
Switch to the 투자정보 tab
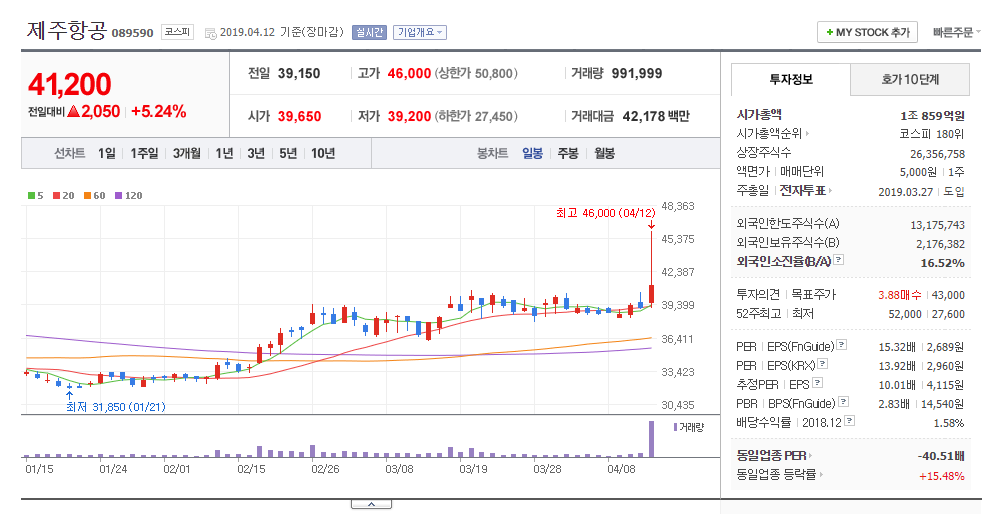[x=791, y=79]
